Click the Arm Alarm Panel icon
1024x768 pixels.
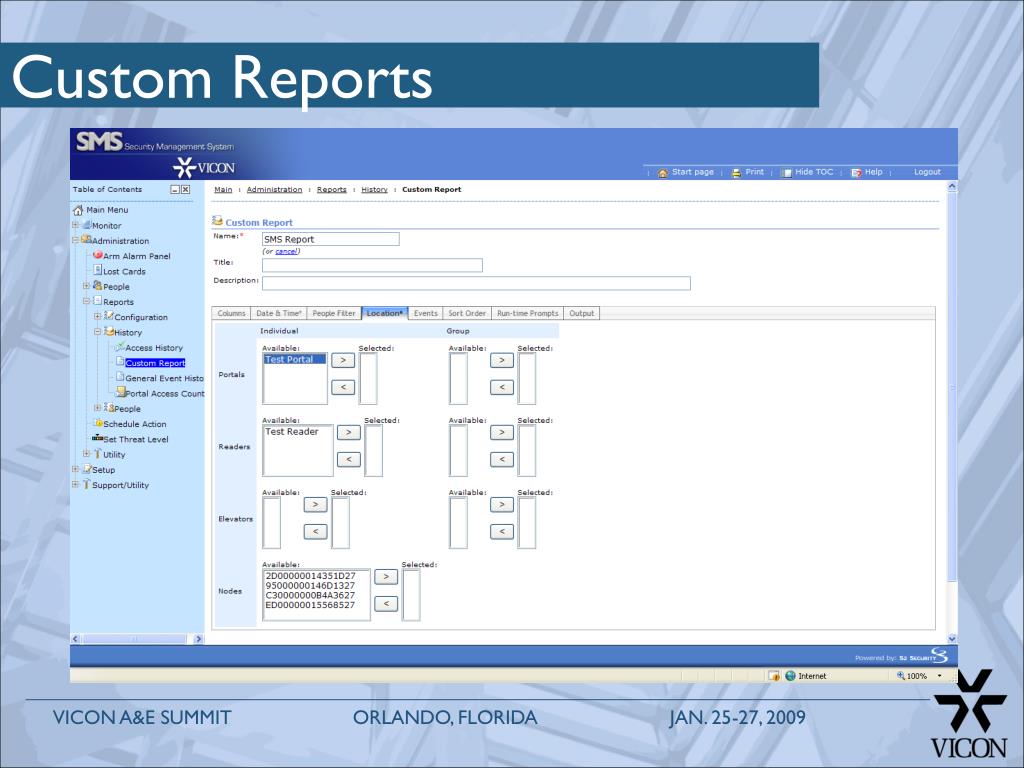97,255
